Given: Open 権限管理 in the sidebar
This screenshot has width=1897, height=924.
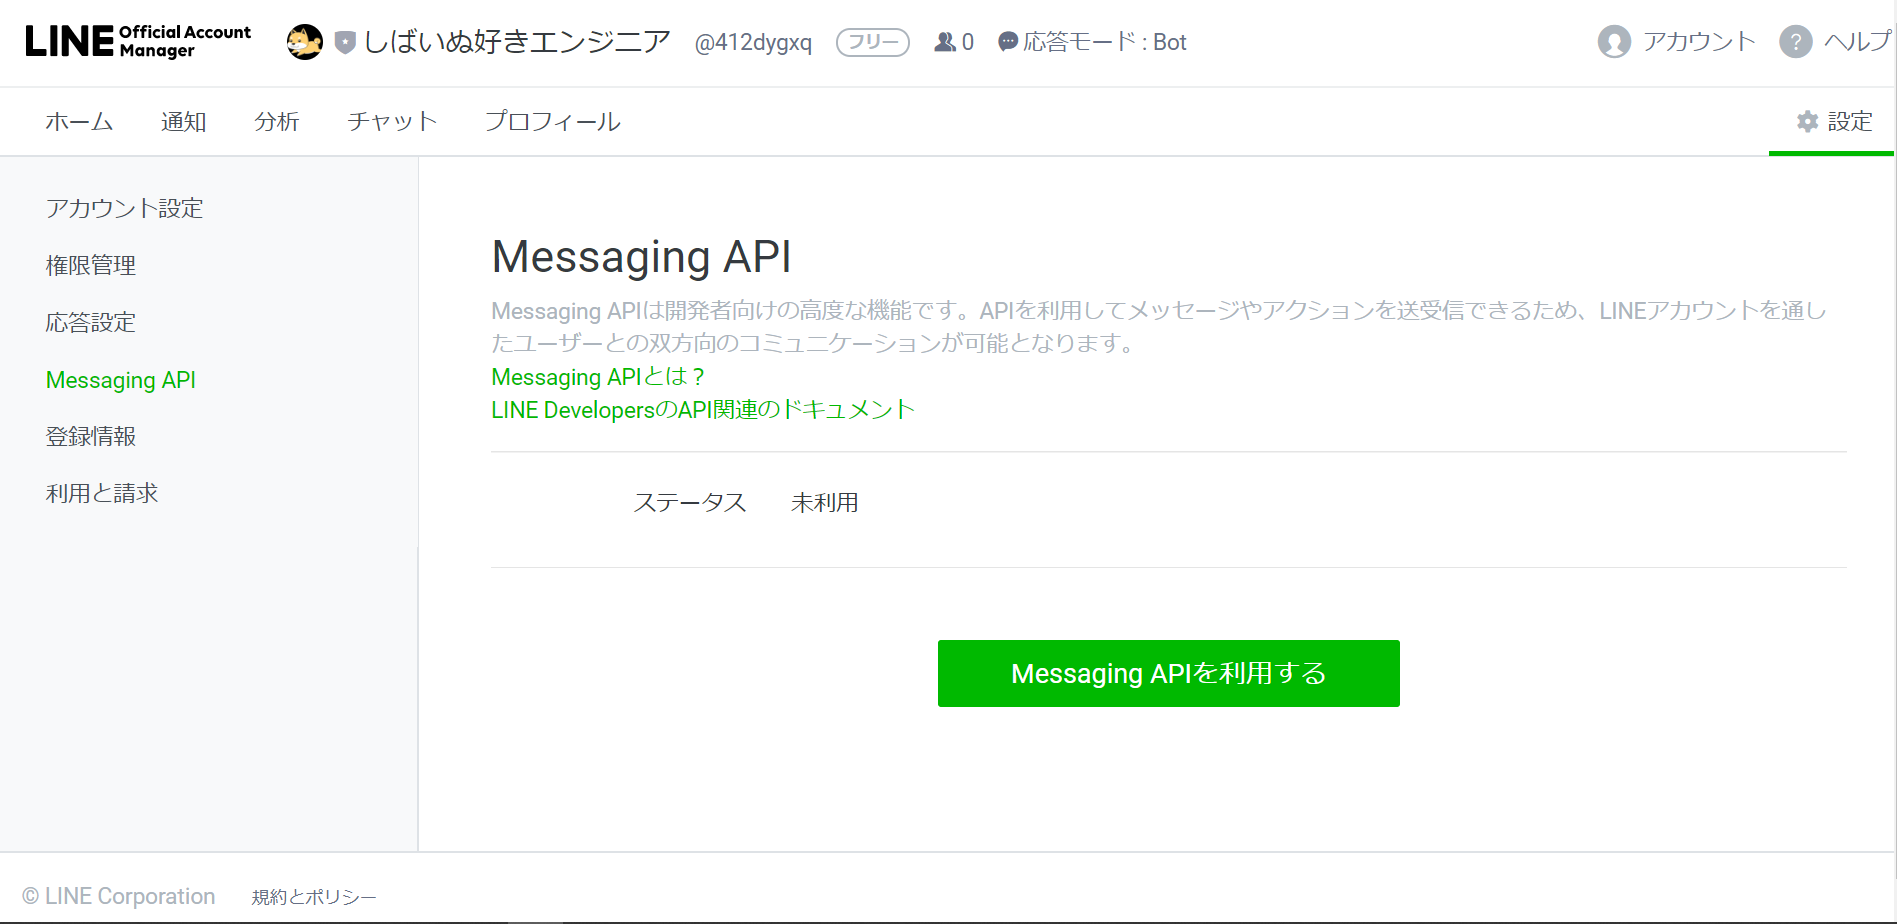Looking at the screenshot, I should (x=91, y=265).
